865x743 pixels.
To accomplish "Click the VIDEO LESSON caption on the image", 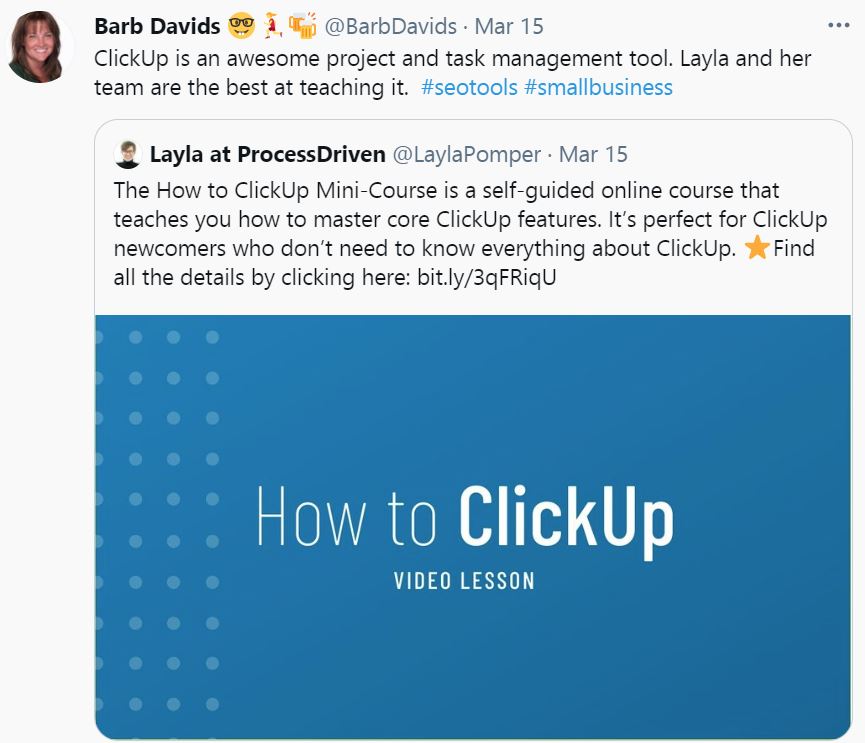I will pyautogui.click(x=464, y=581).
